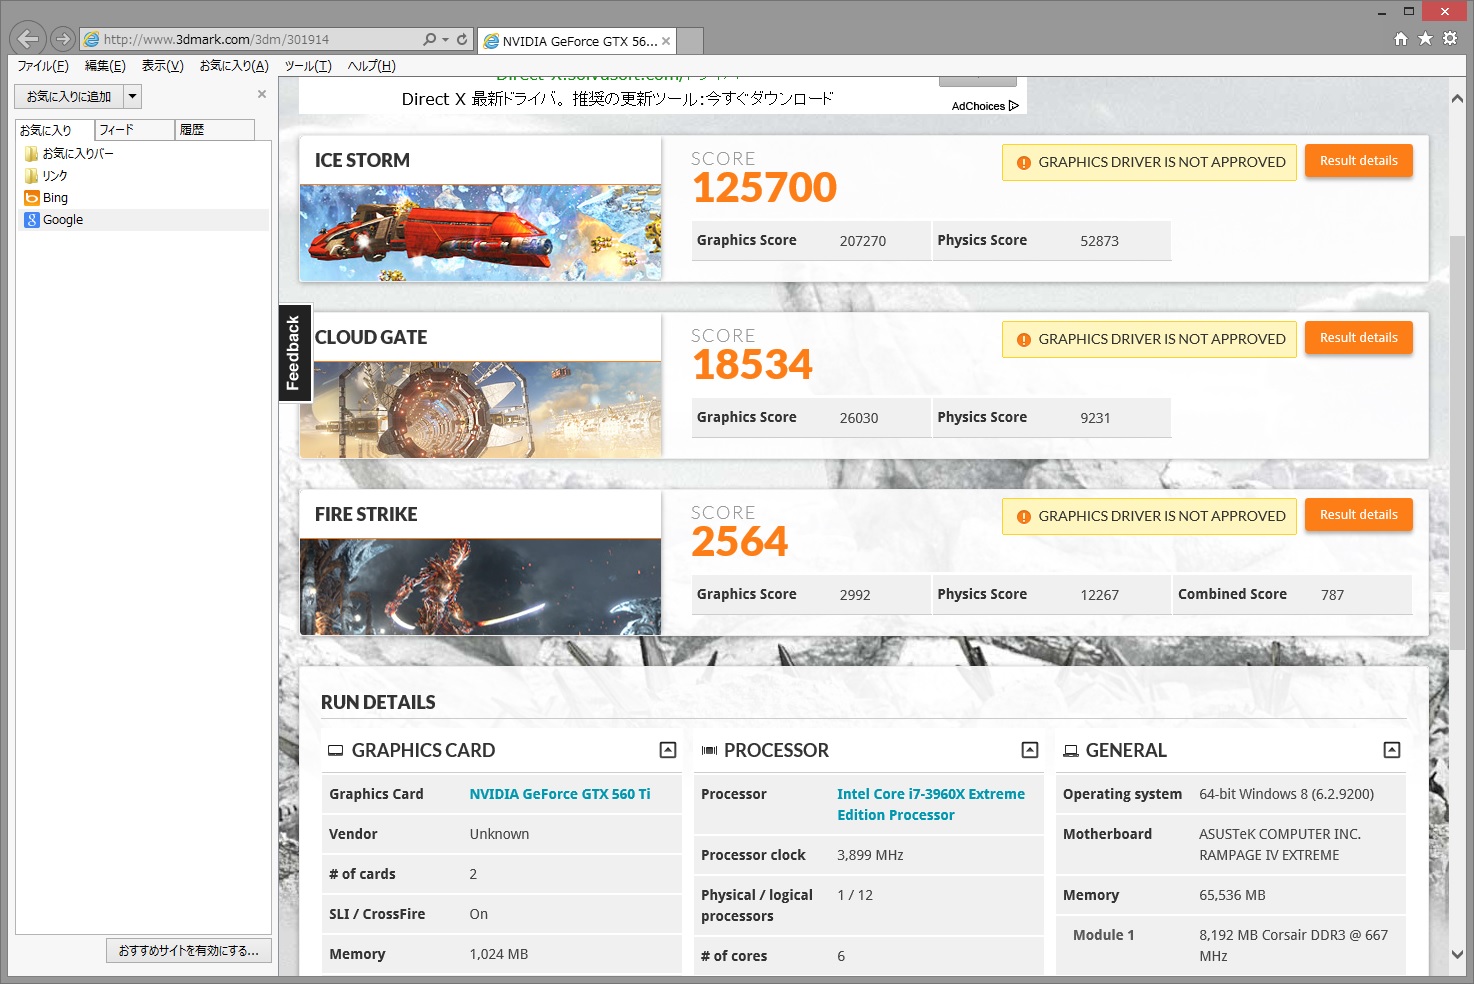
Task: Close the favorites sidebar panel
Action: [262, 94]
